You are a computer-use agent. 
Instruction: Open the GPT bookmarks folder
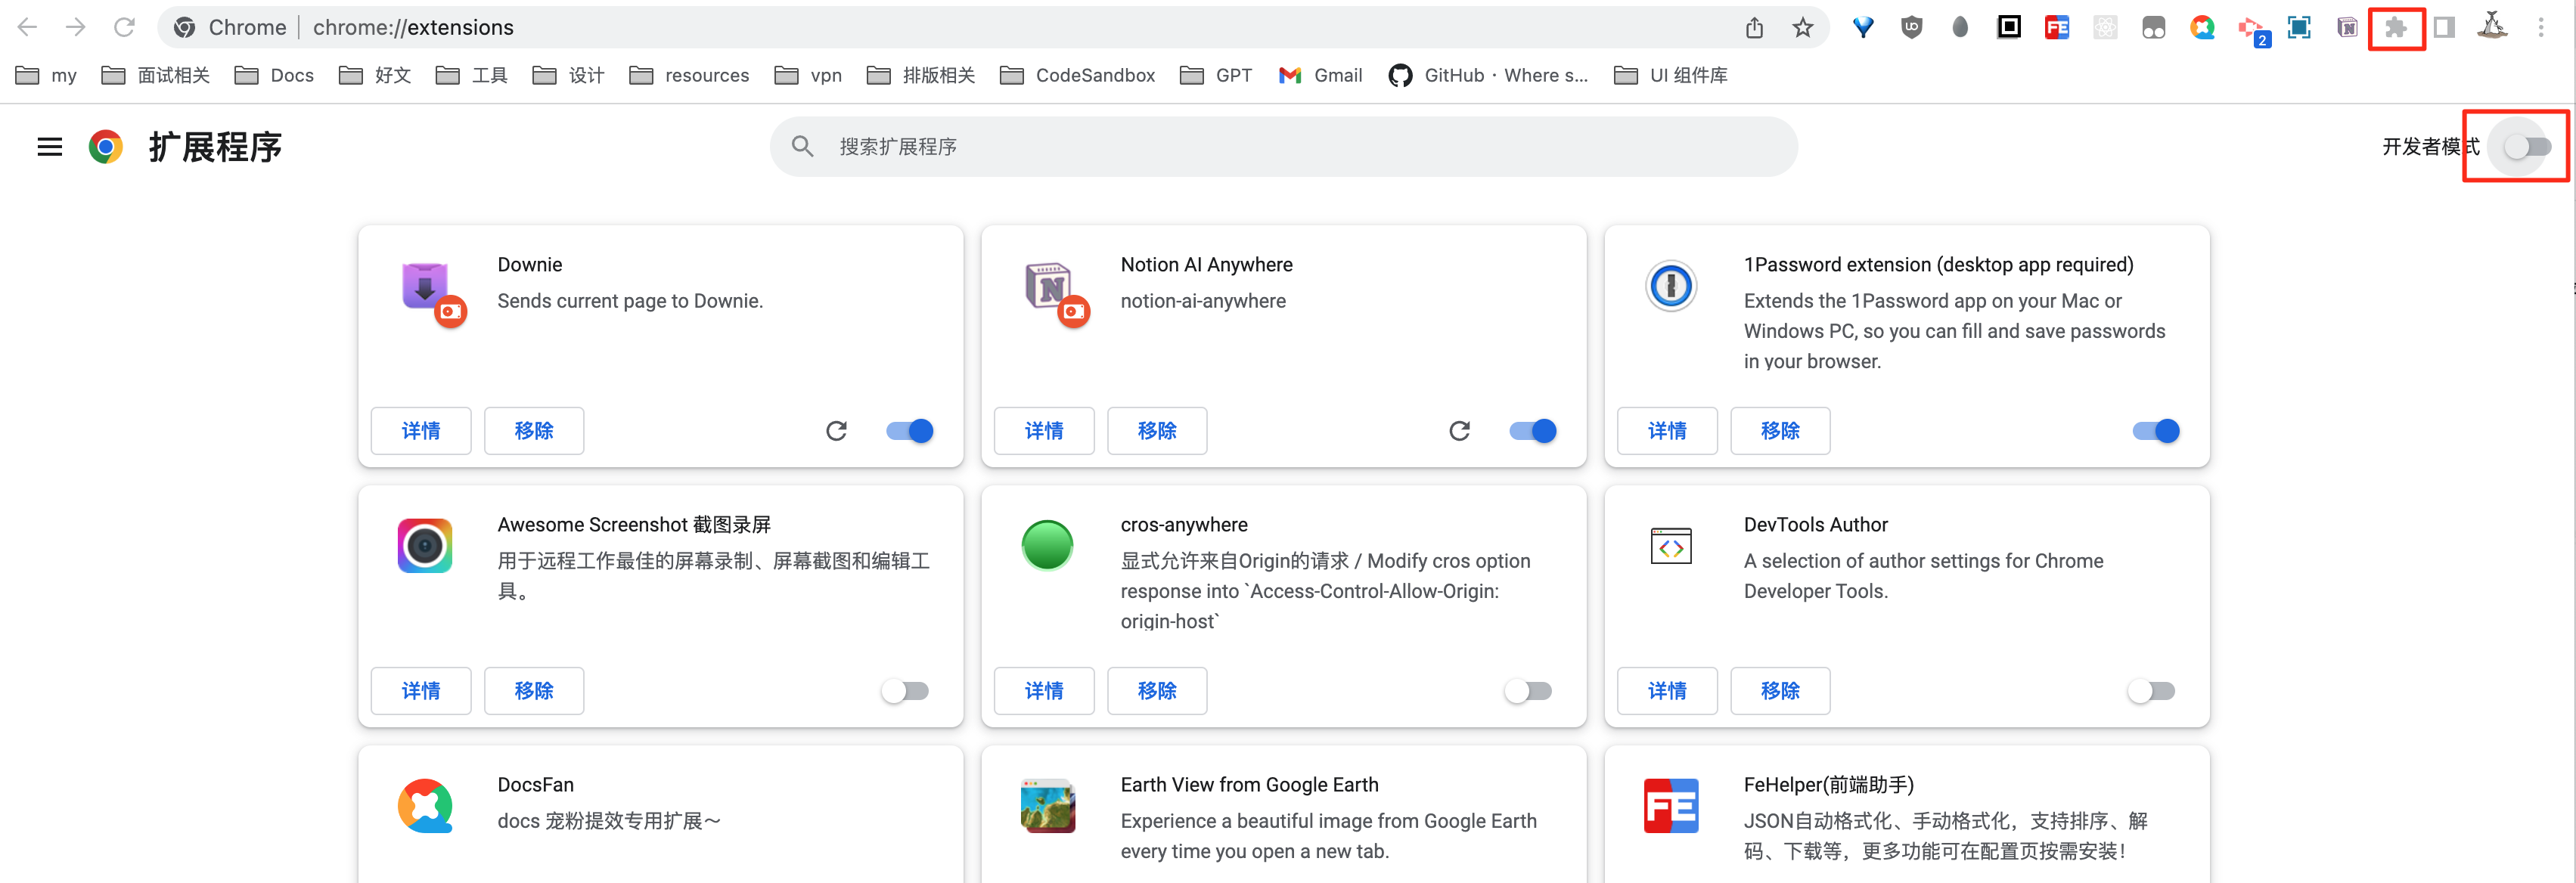1216,75
